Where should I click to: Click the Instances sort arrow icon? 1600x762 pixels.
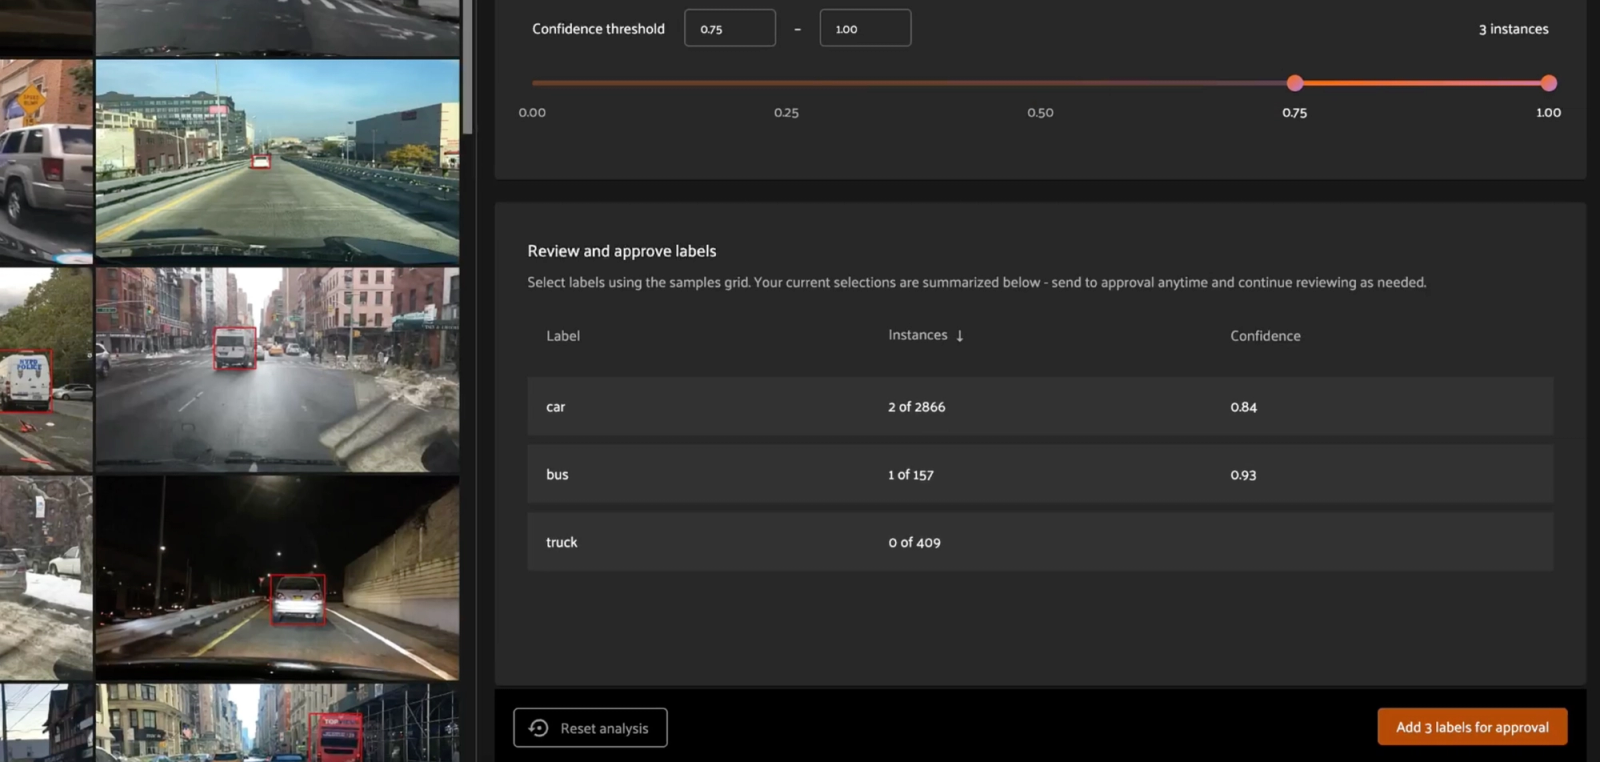pyautogui.click(x=960, y=336)
